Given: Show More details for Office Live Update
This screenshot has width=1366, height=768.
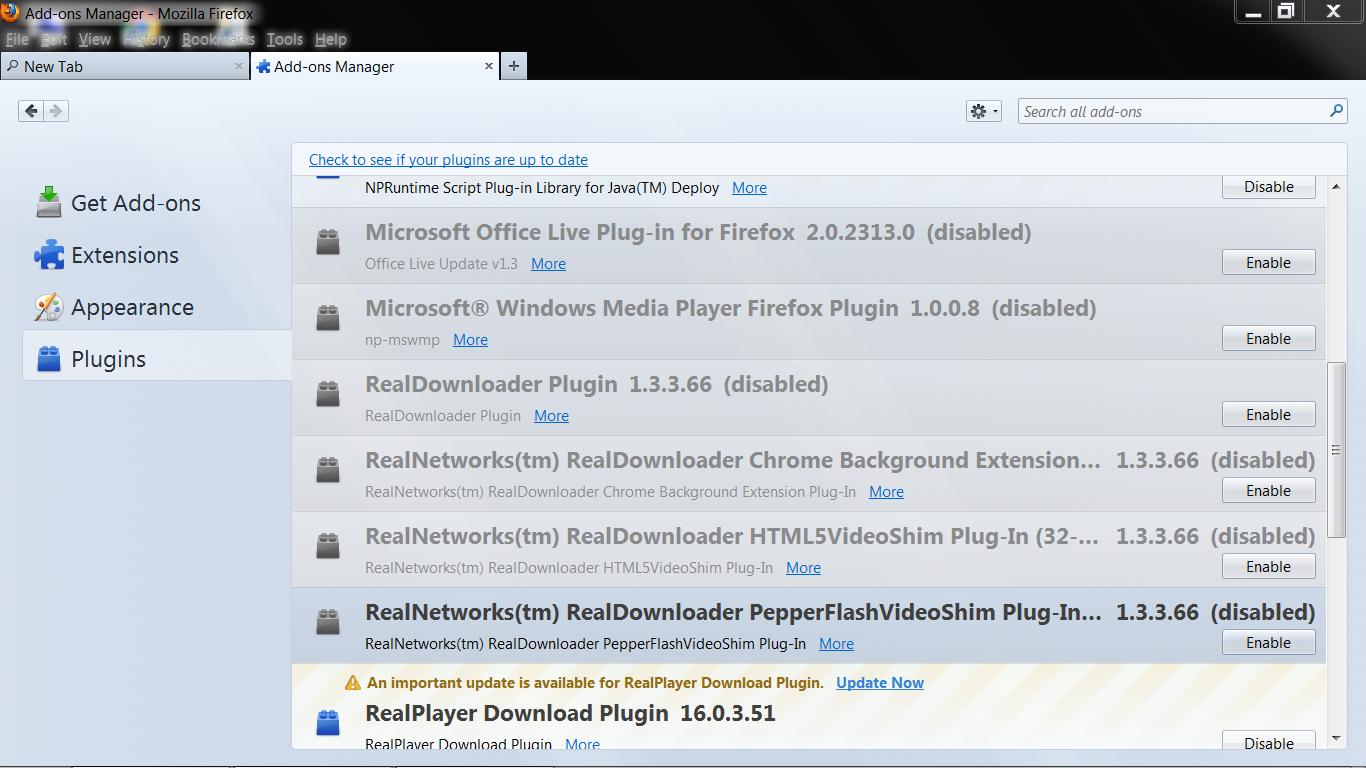Looking at the screenshot, I should (x=548, y=264).
